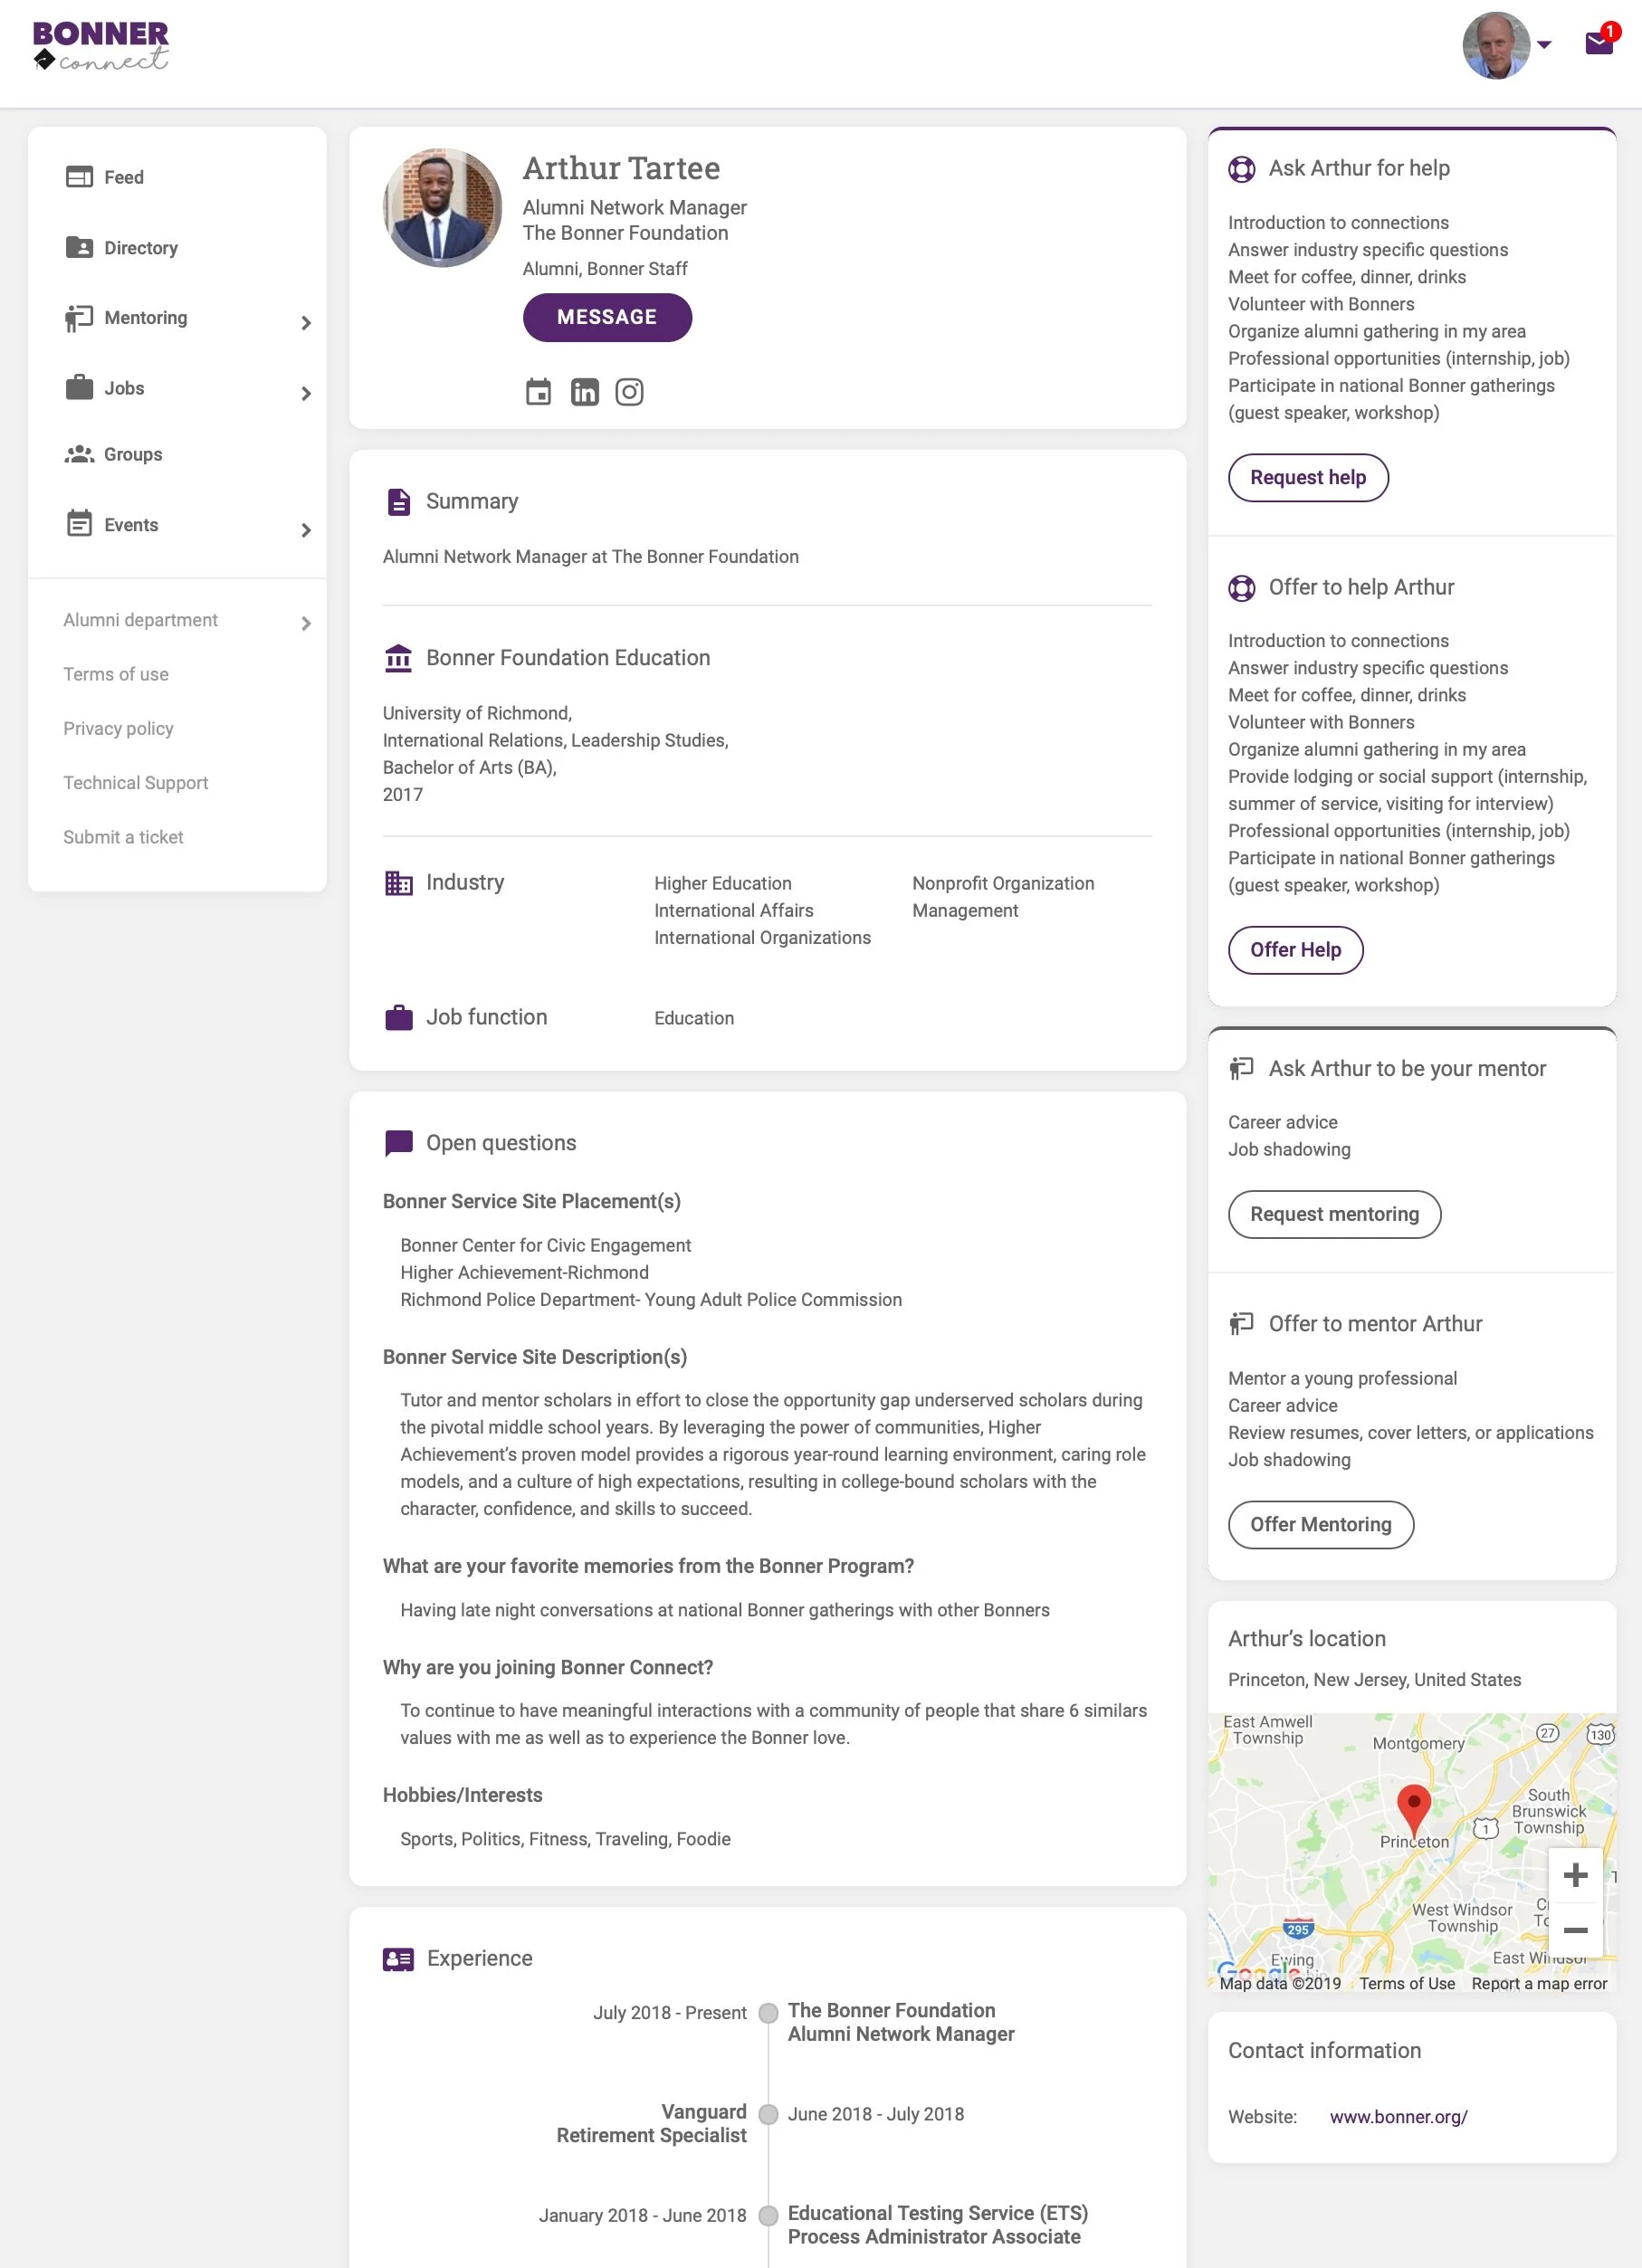Click Princeton, New Jersey, United States text
The height and width of the screenshot is (2268, 1642).
click(x=1374, y=1679)
